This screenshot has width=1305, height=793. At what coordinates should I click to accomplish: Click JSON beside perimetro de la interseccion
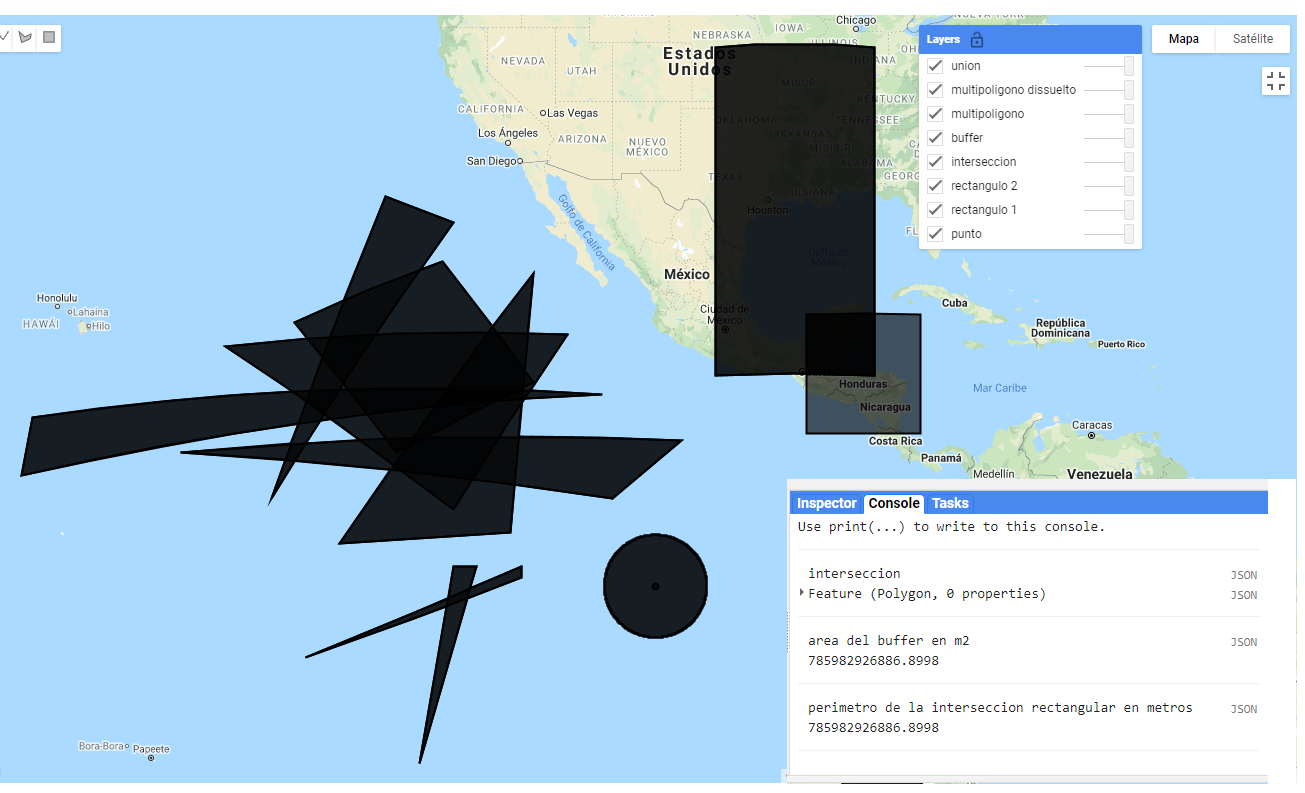1243,709
